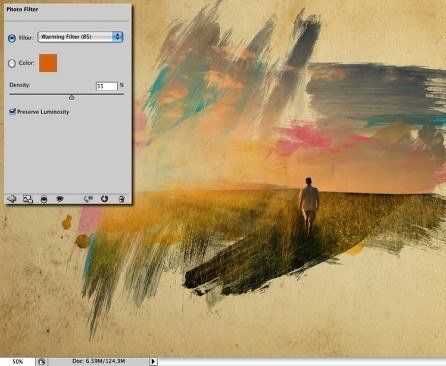This screenshot has height=366, width=446.
Task: Click the blue dropdown arrows on filter menu
Action: [118, 37]
